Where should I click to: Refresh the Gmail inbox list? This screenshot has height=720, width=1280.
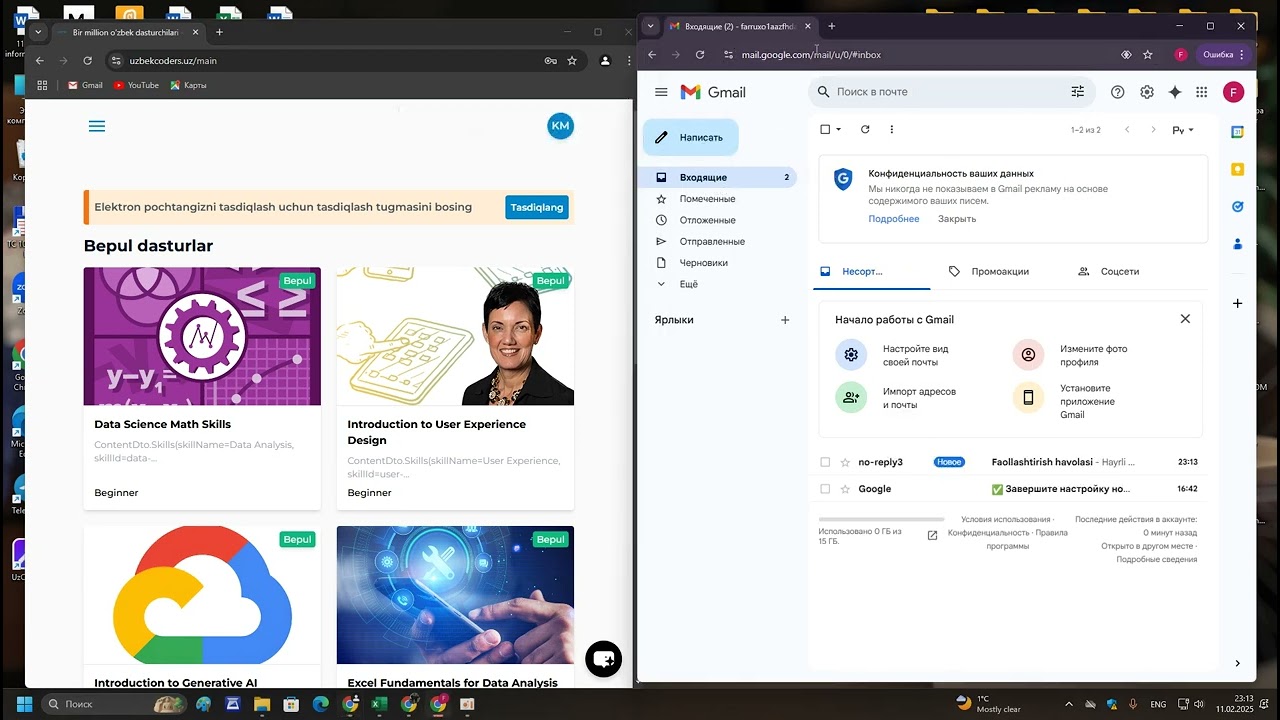point(865,129)
